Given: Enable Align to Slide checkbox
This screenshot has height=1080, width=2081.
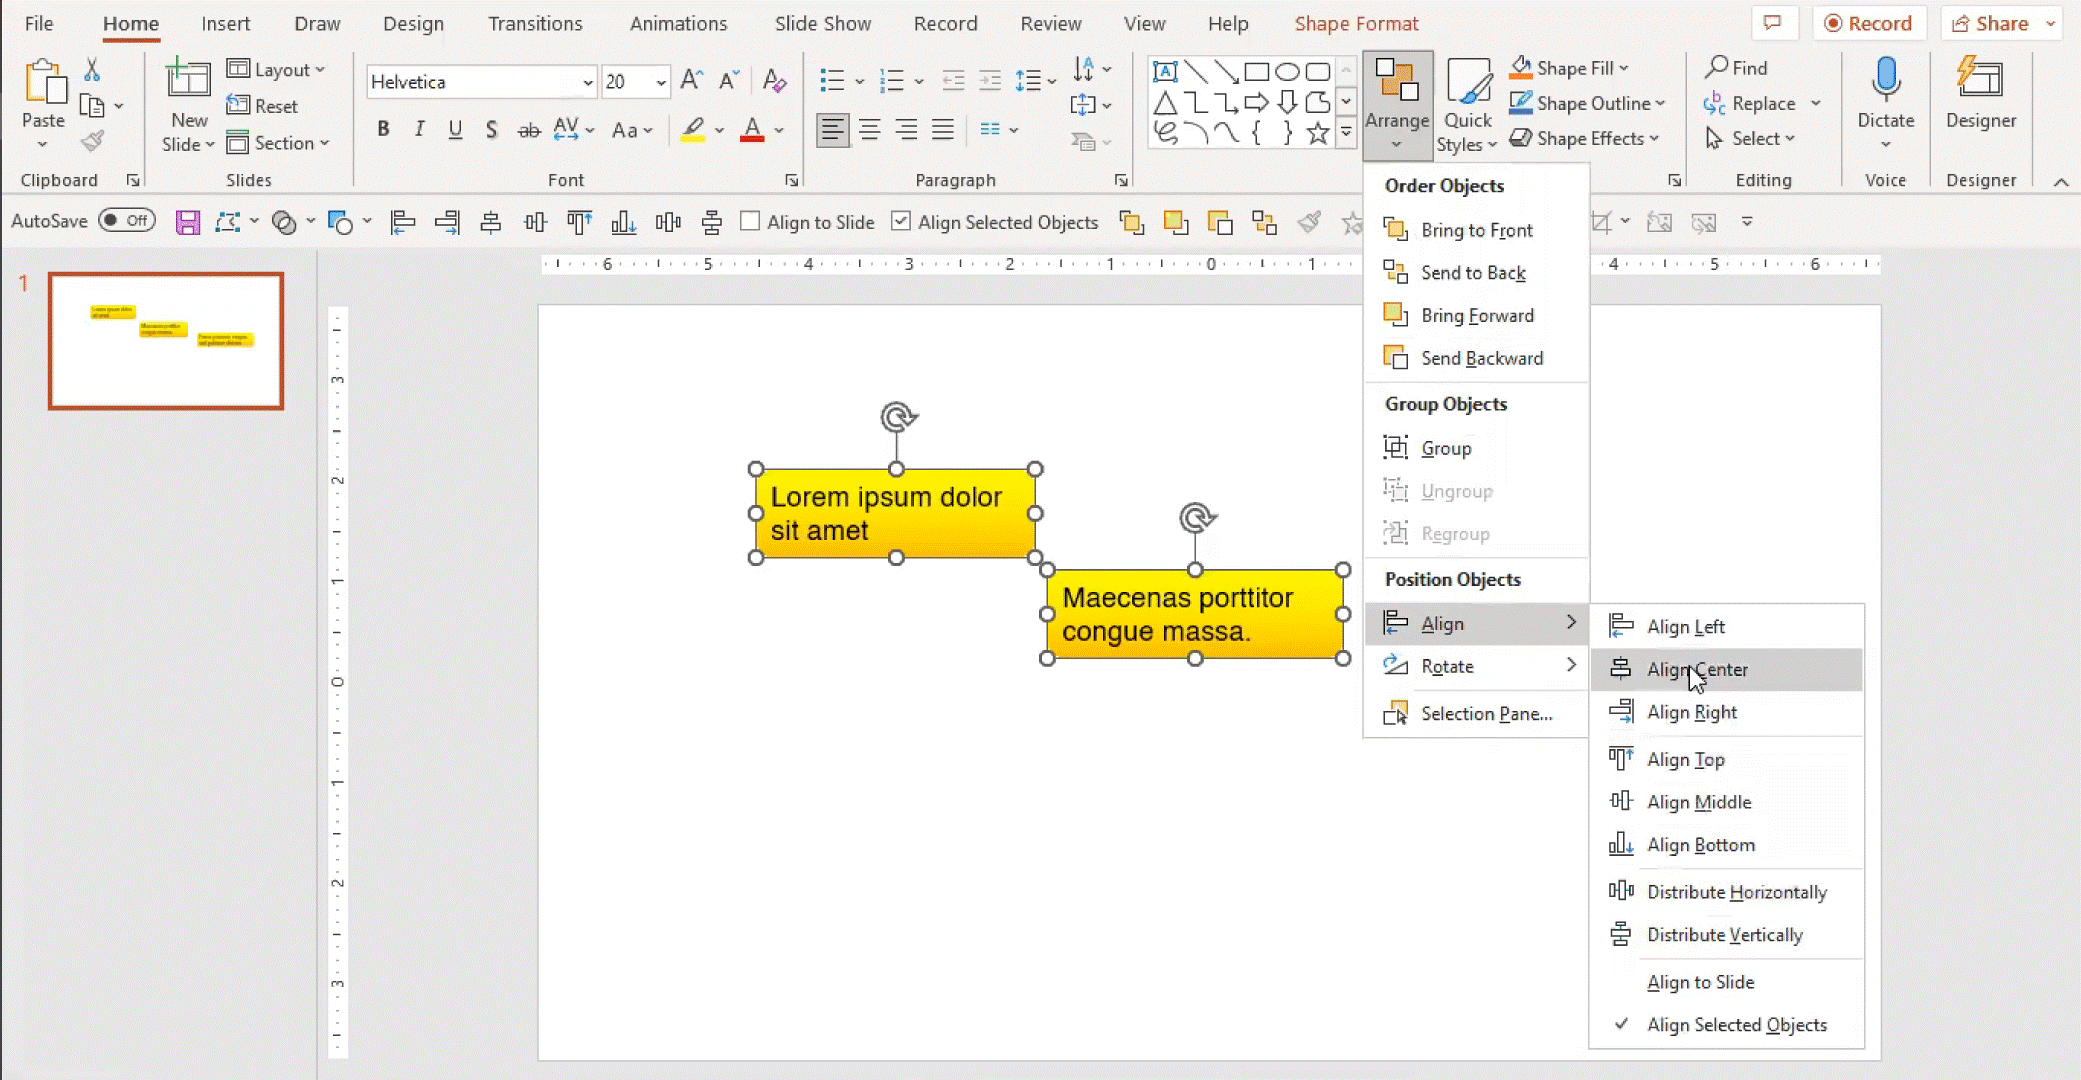Looking at the screenshot, I should (749, 221).
